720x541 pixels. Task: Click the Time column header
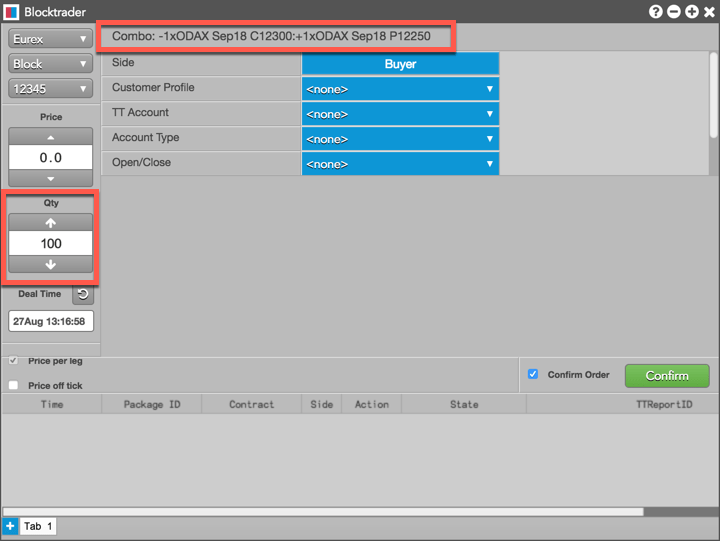click(x=51, y=404)
